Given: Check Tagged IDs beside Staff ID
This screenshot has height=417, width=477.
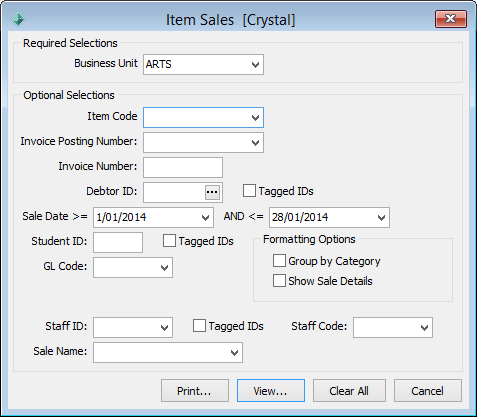Looking at the screenshot, I should coord(199,326).
